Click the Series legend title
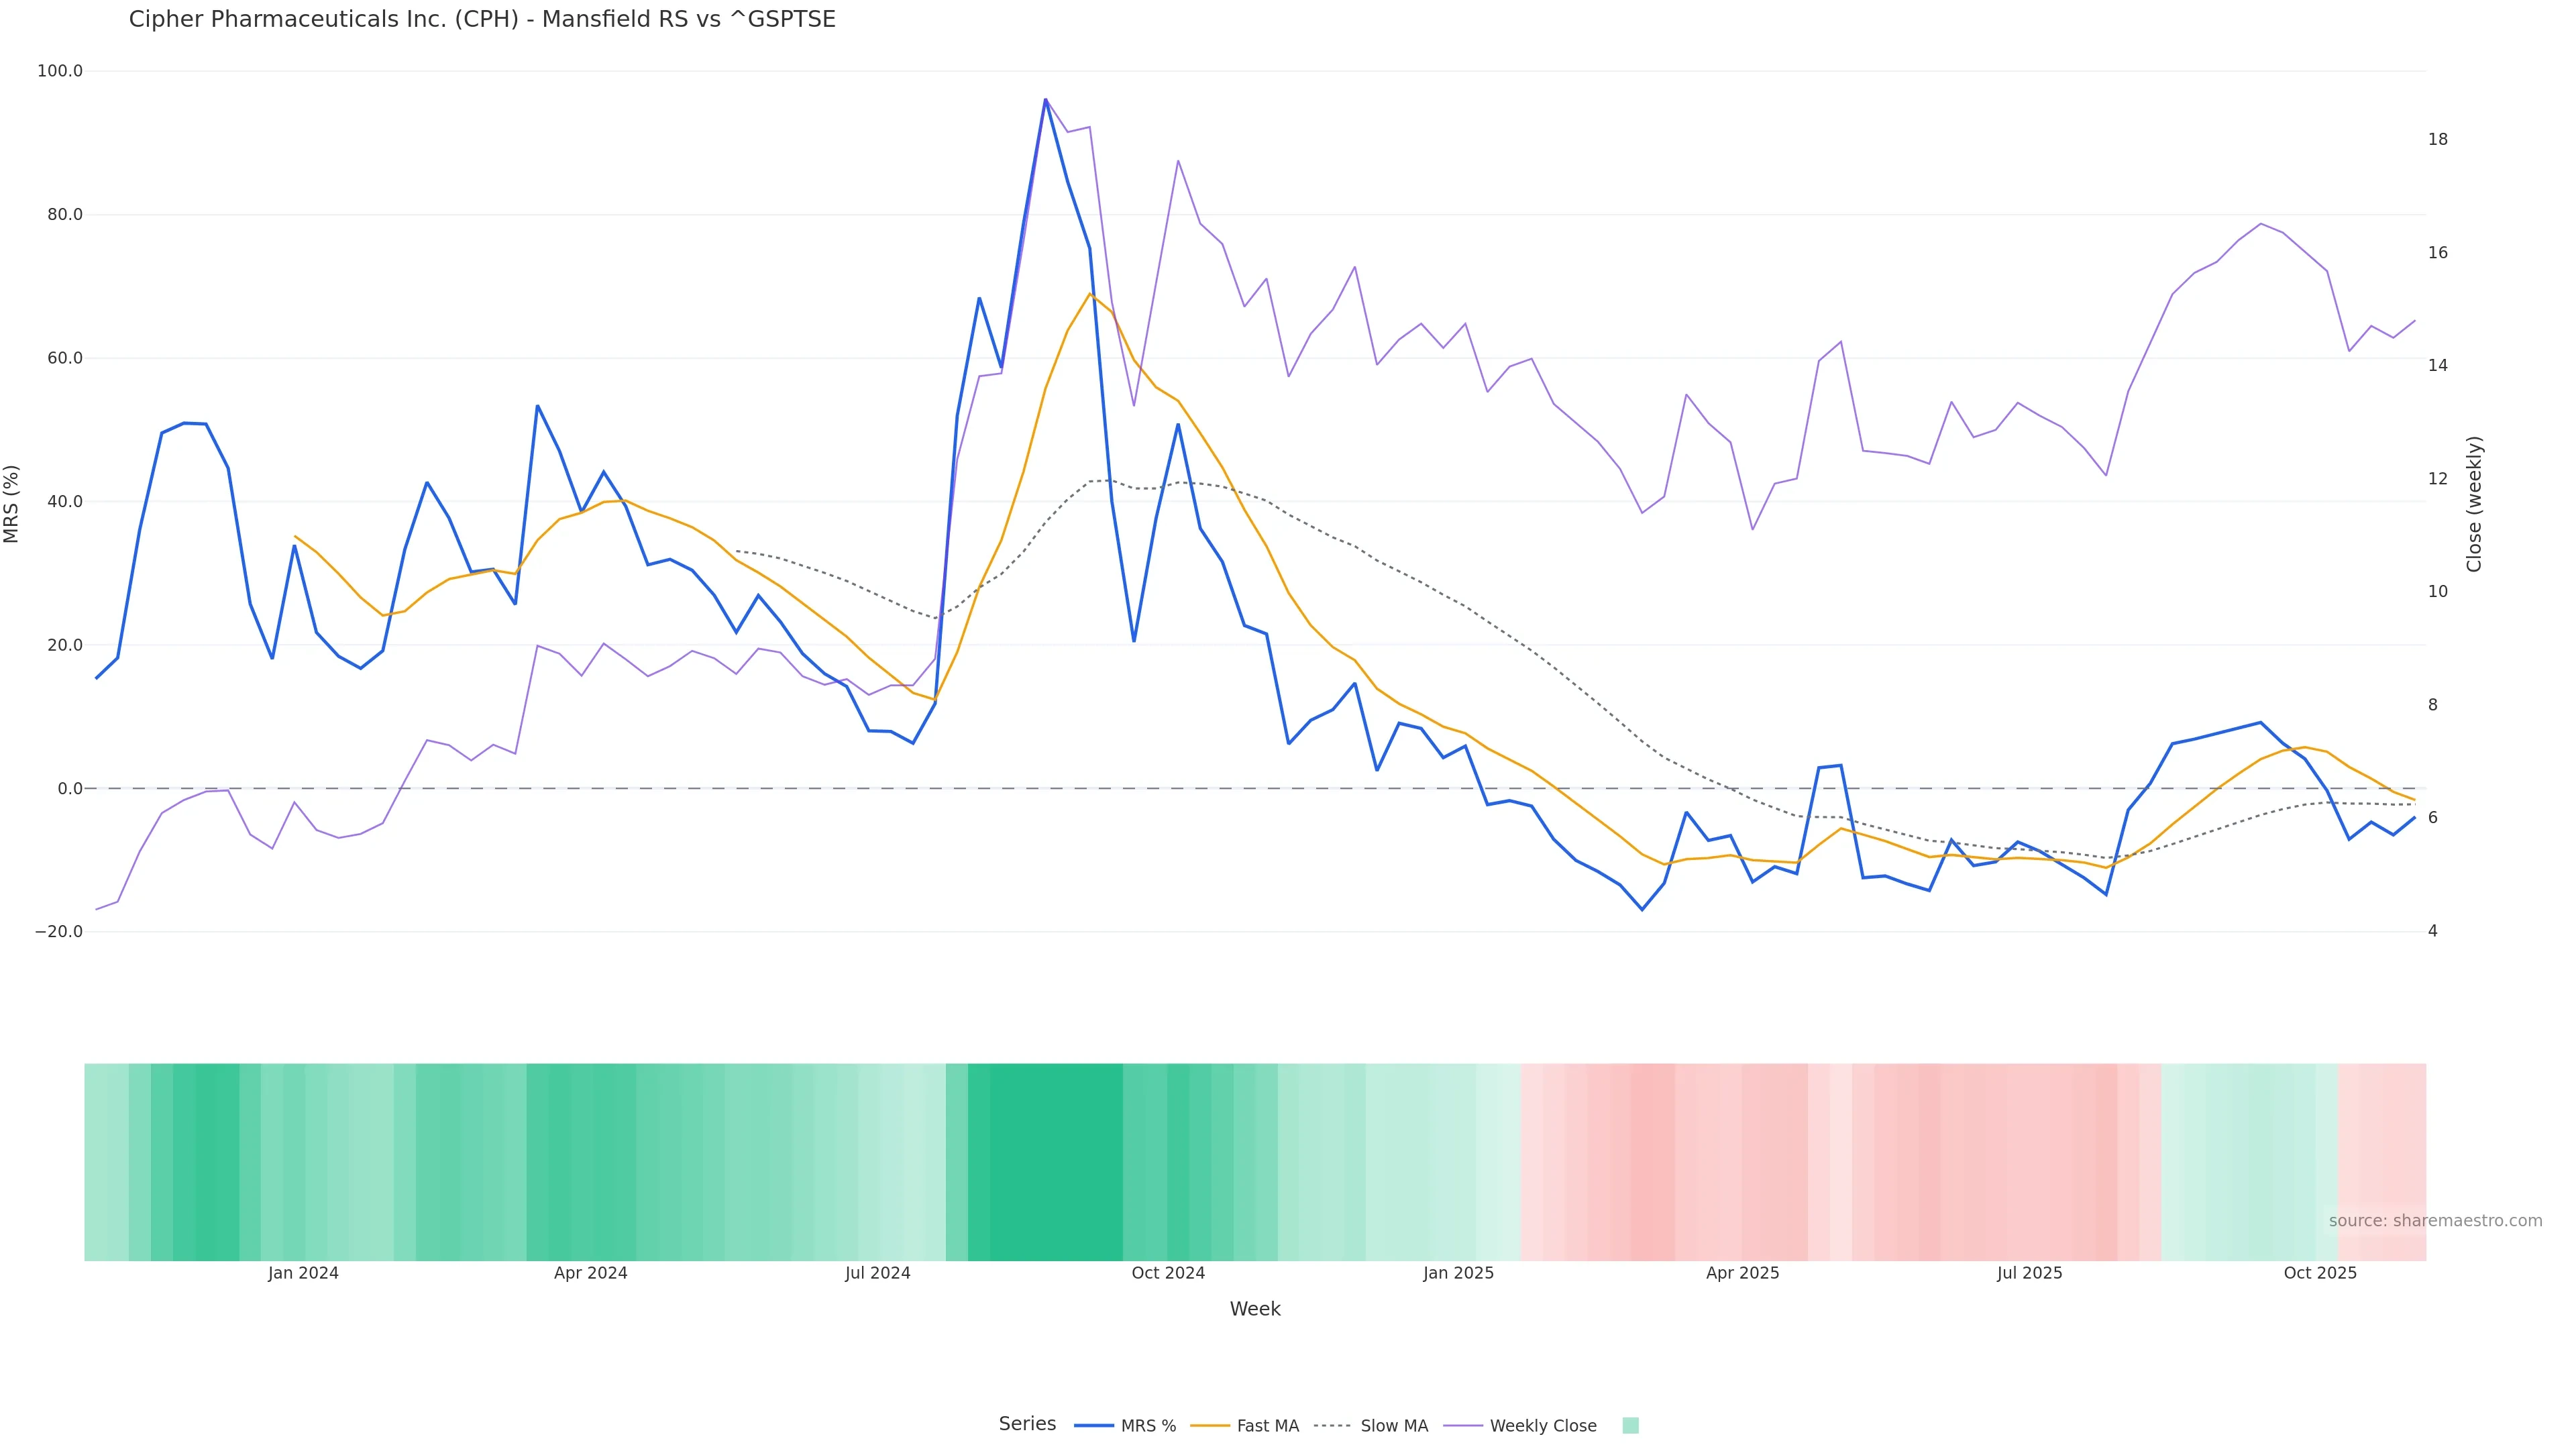This screenshot has width=2576, height=1449. (x=1027, y=1424)
